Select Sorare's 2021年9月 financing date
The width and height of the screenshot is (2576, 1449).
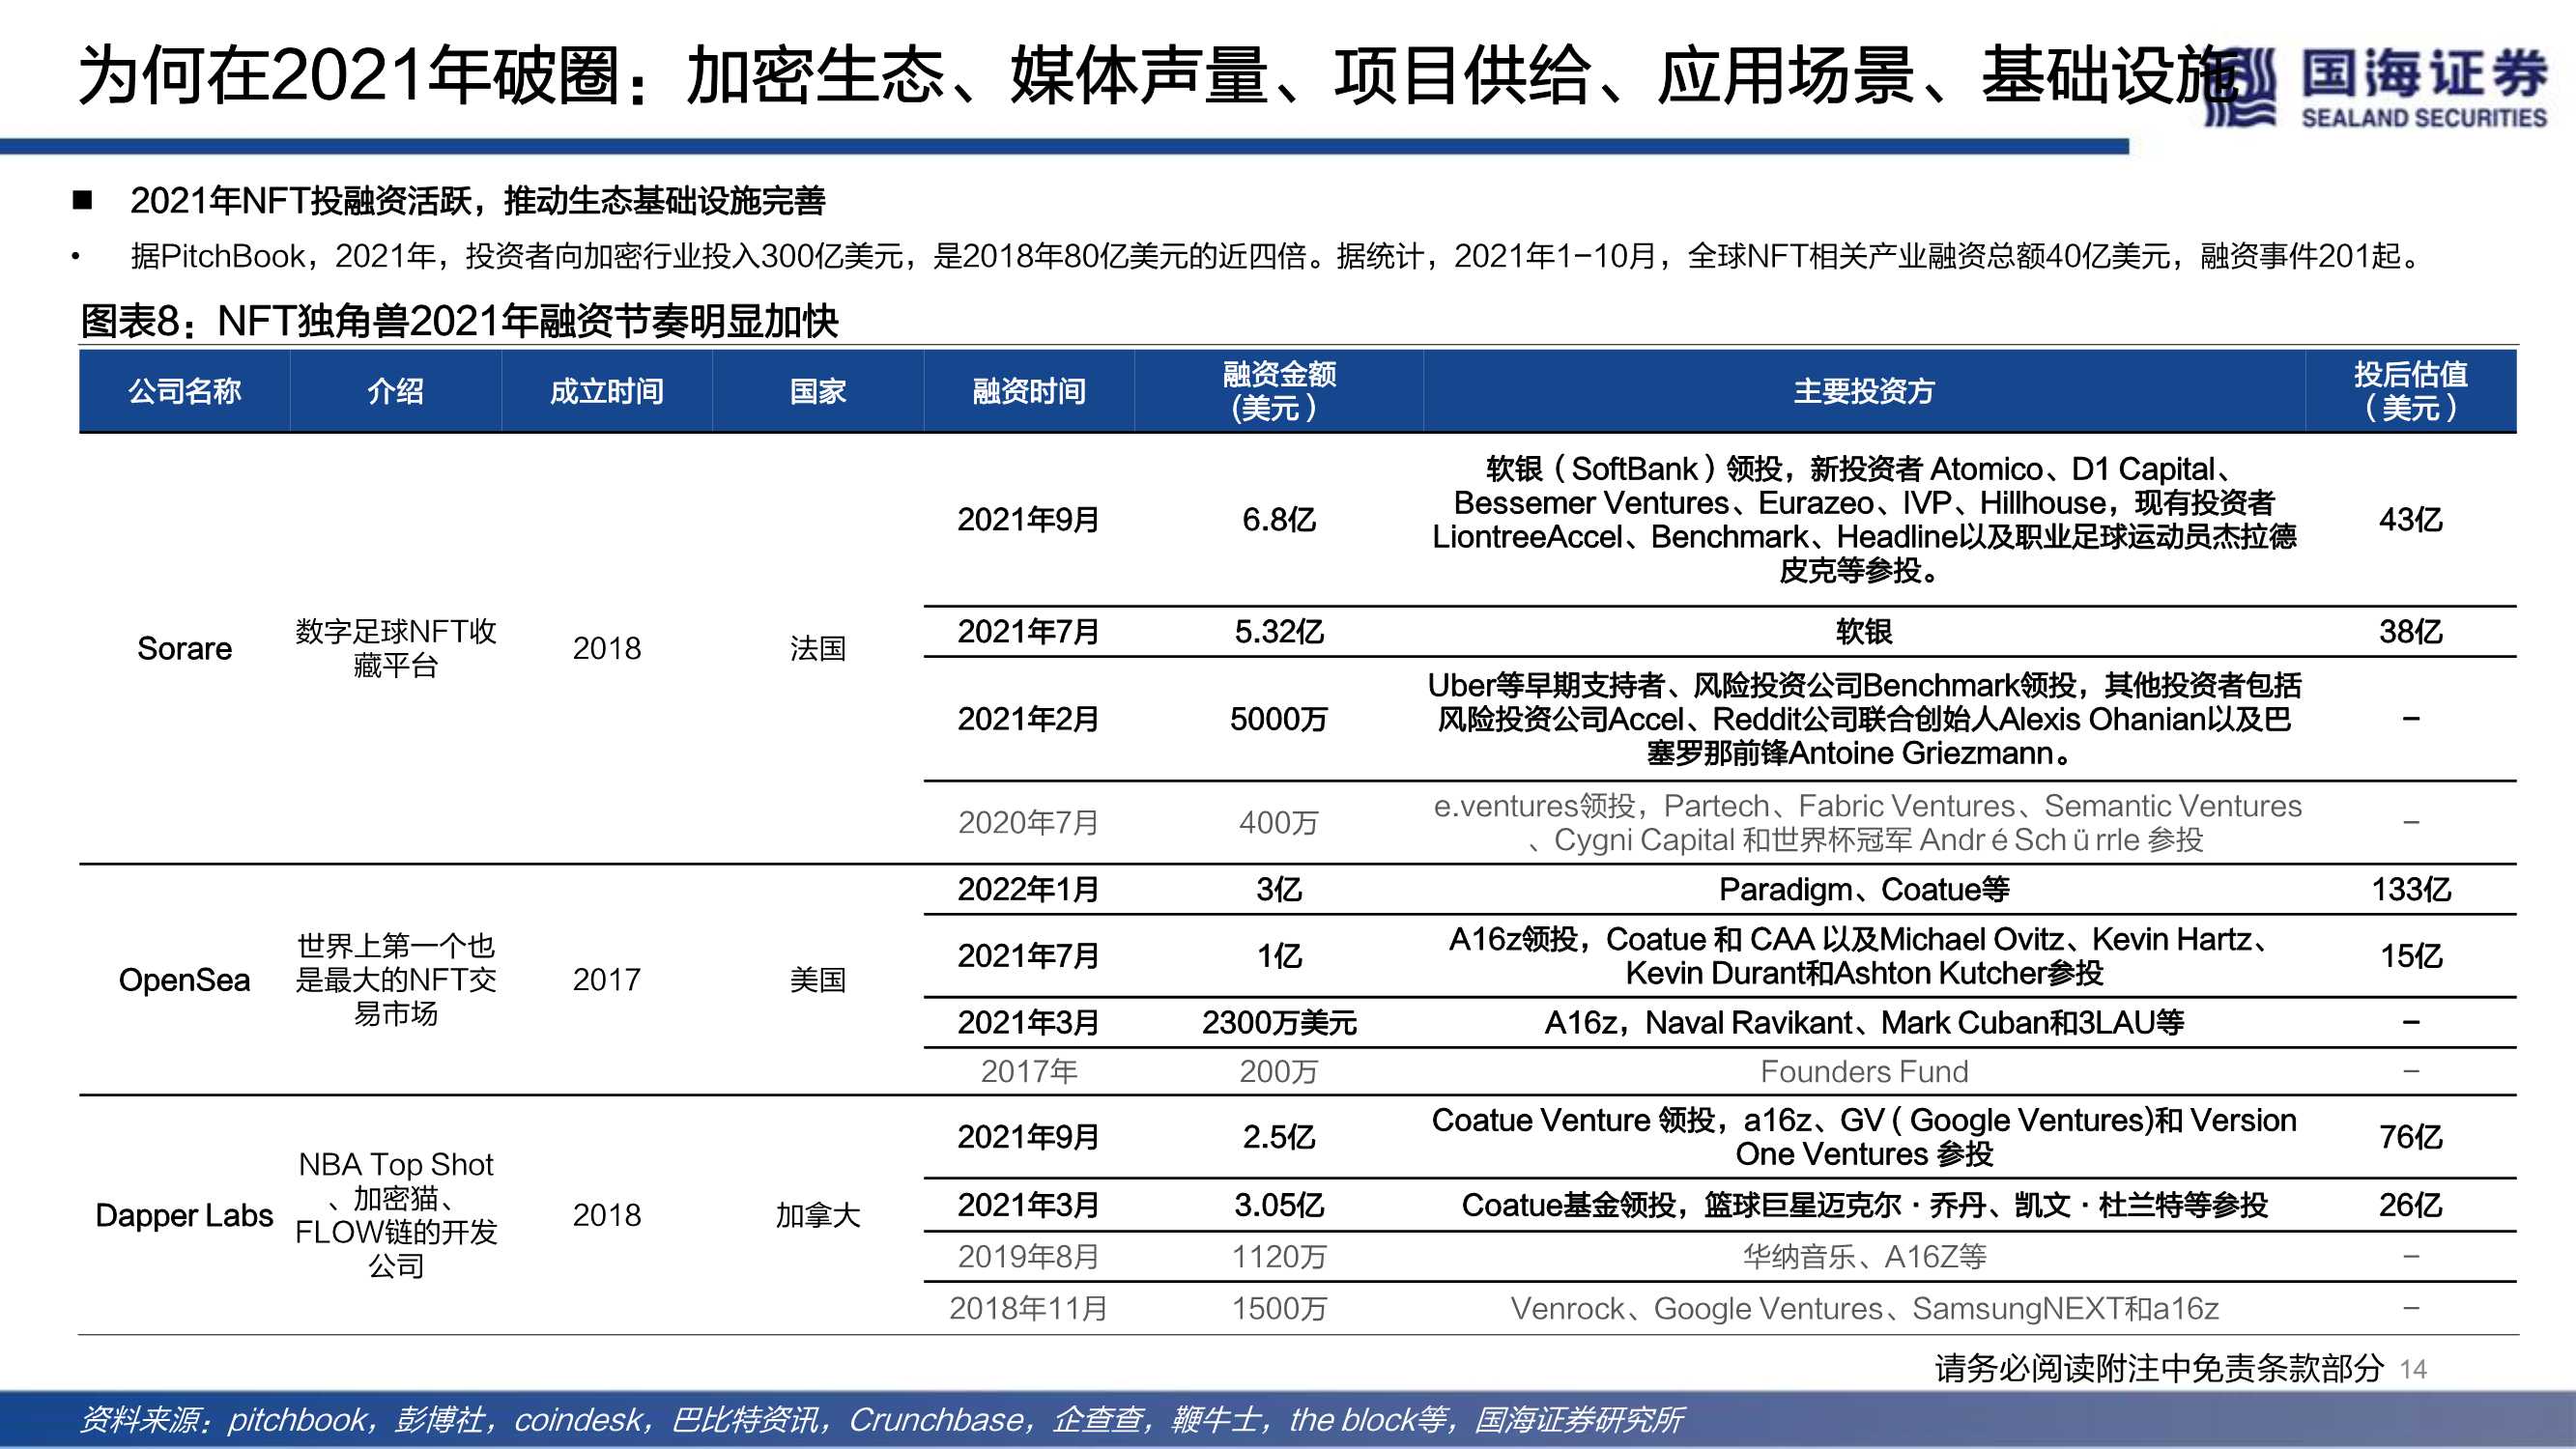tap(1028, 520)
